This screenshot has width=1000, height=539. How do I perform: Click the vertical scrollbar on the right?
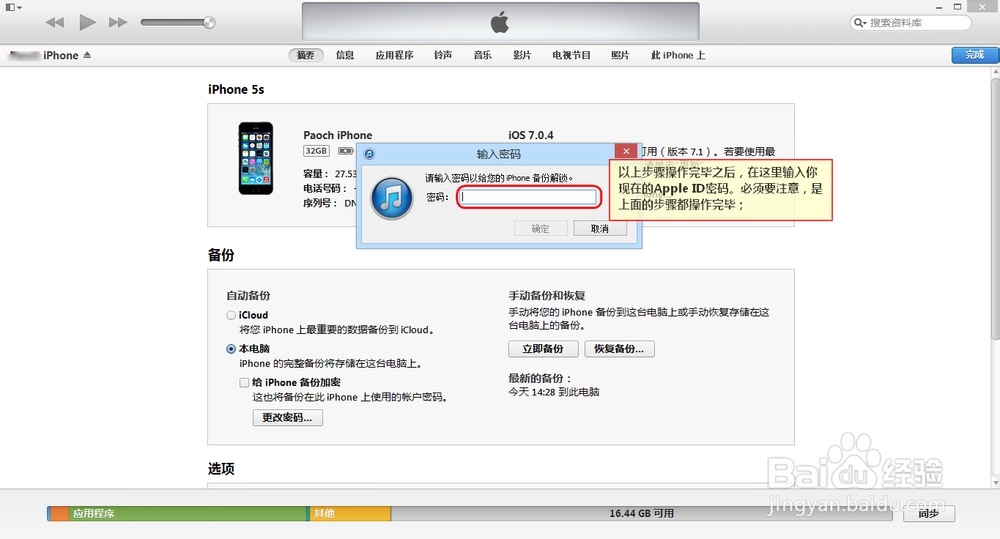pyautogui.click(x=995, y=210)
